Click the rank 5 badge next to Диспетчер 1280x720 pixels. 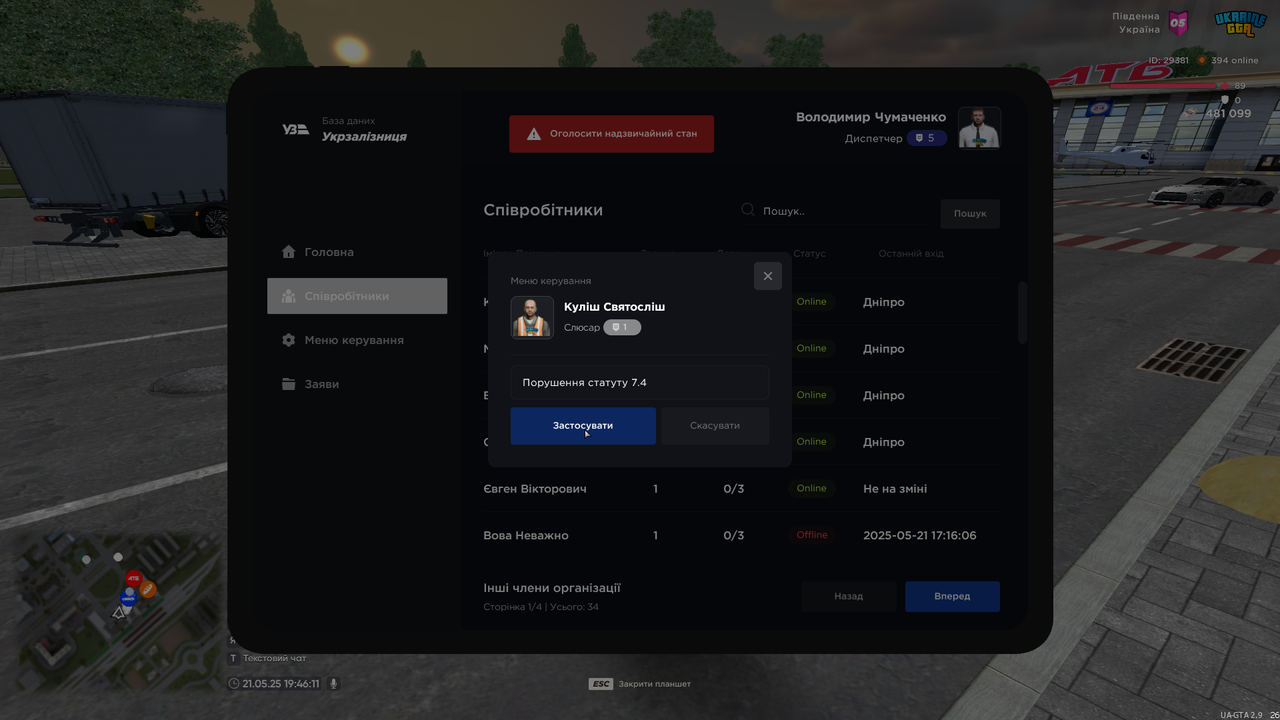point(926,138)
